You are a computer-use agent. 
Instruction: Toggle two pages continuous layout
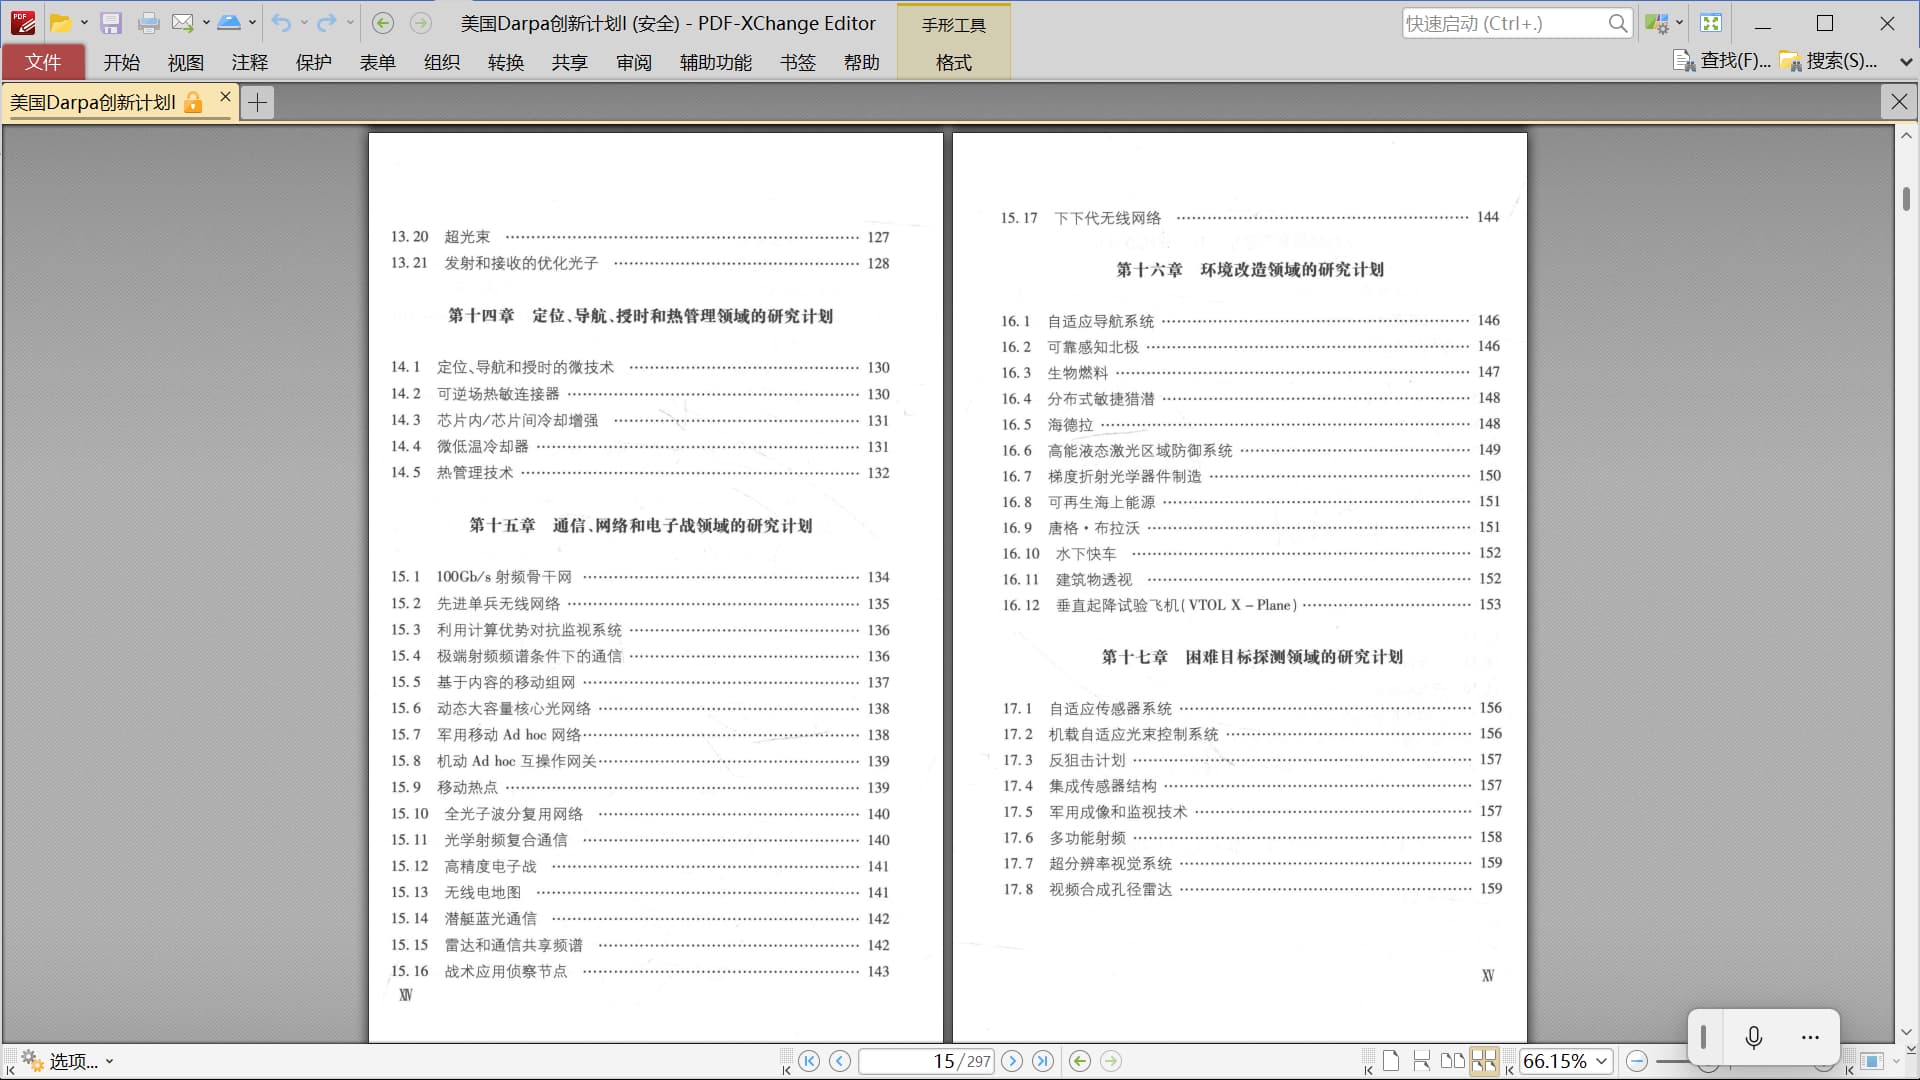[x=1484, y=1061]
